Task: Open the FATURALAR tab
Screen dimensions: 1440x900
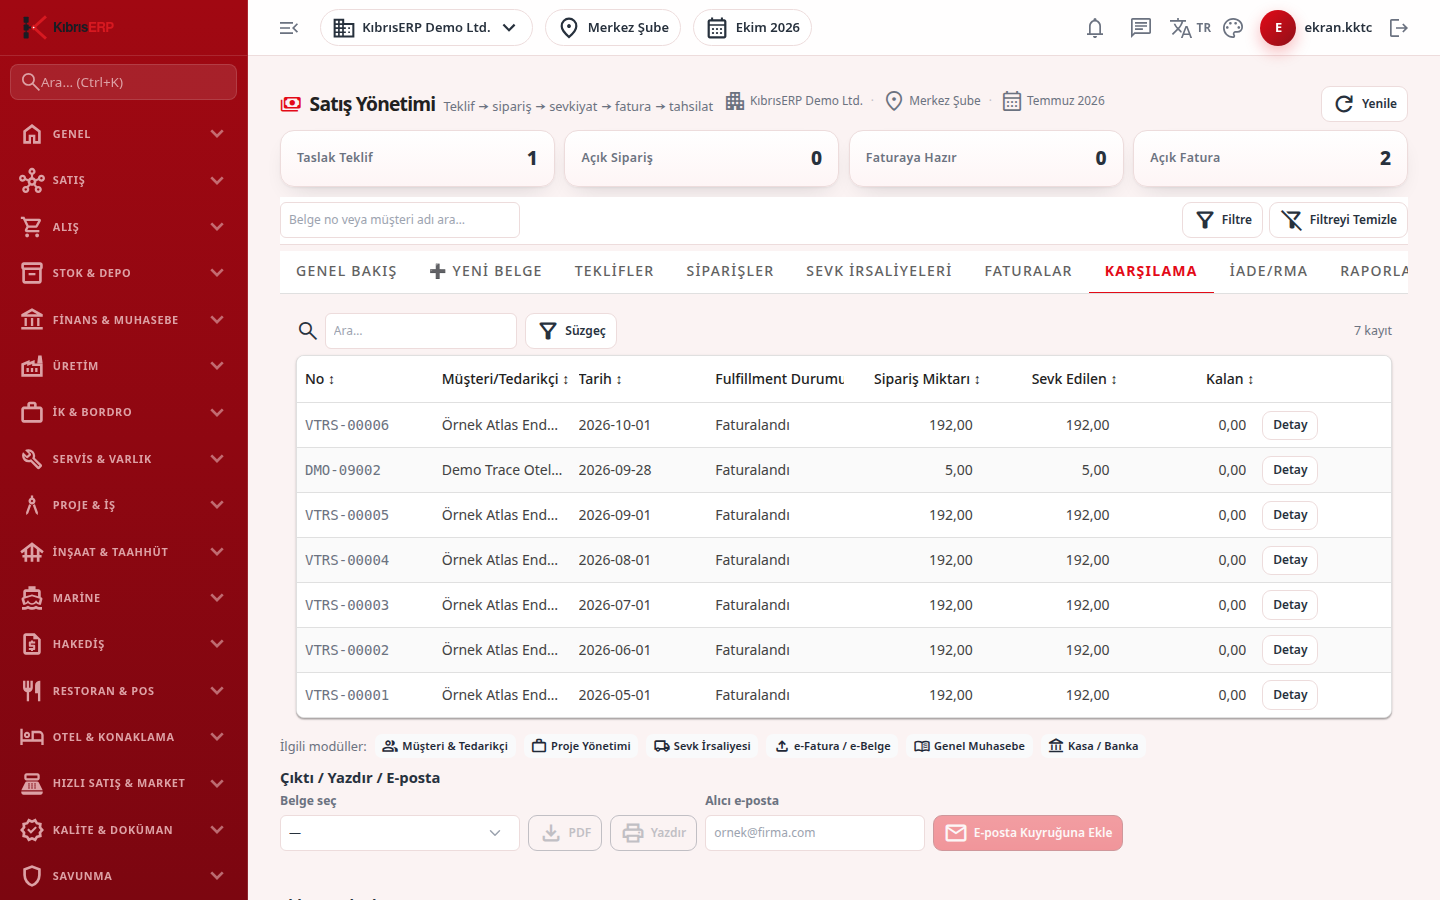Action: (x=1028, y=271)
